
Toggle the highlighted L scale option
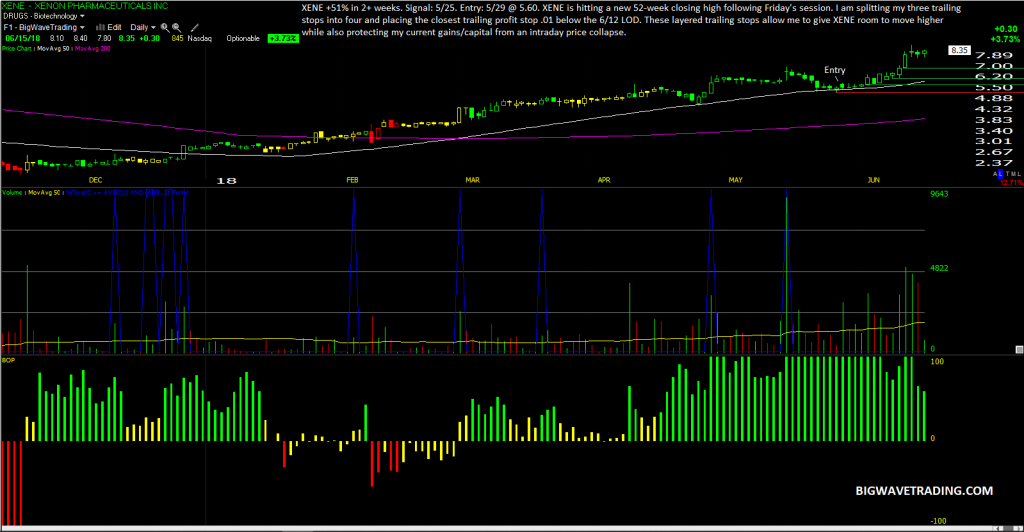point(1000,174)
